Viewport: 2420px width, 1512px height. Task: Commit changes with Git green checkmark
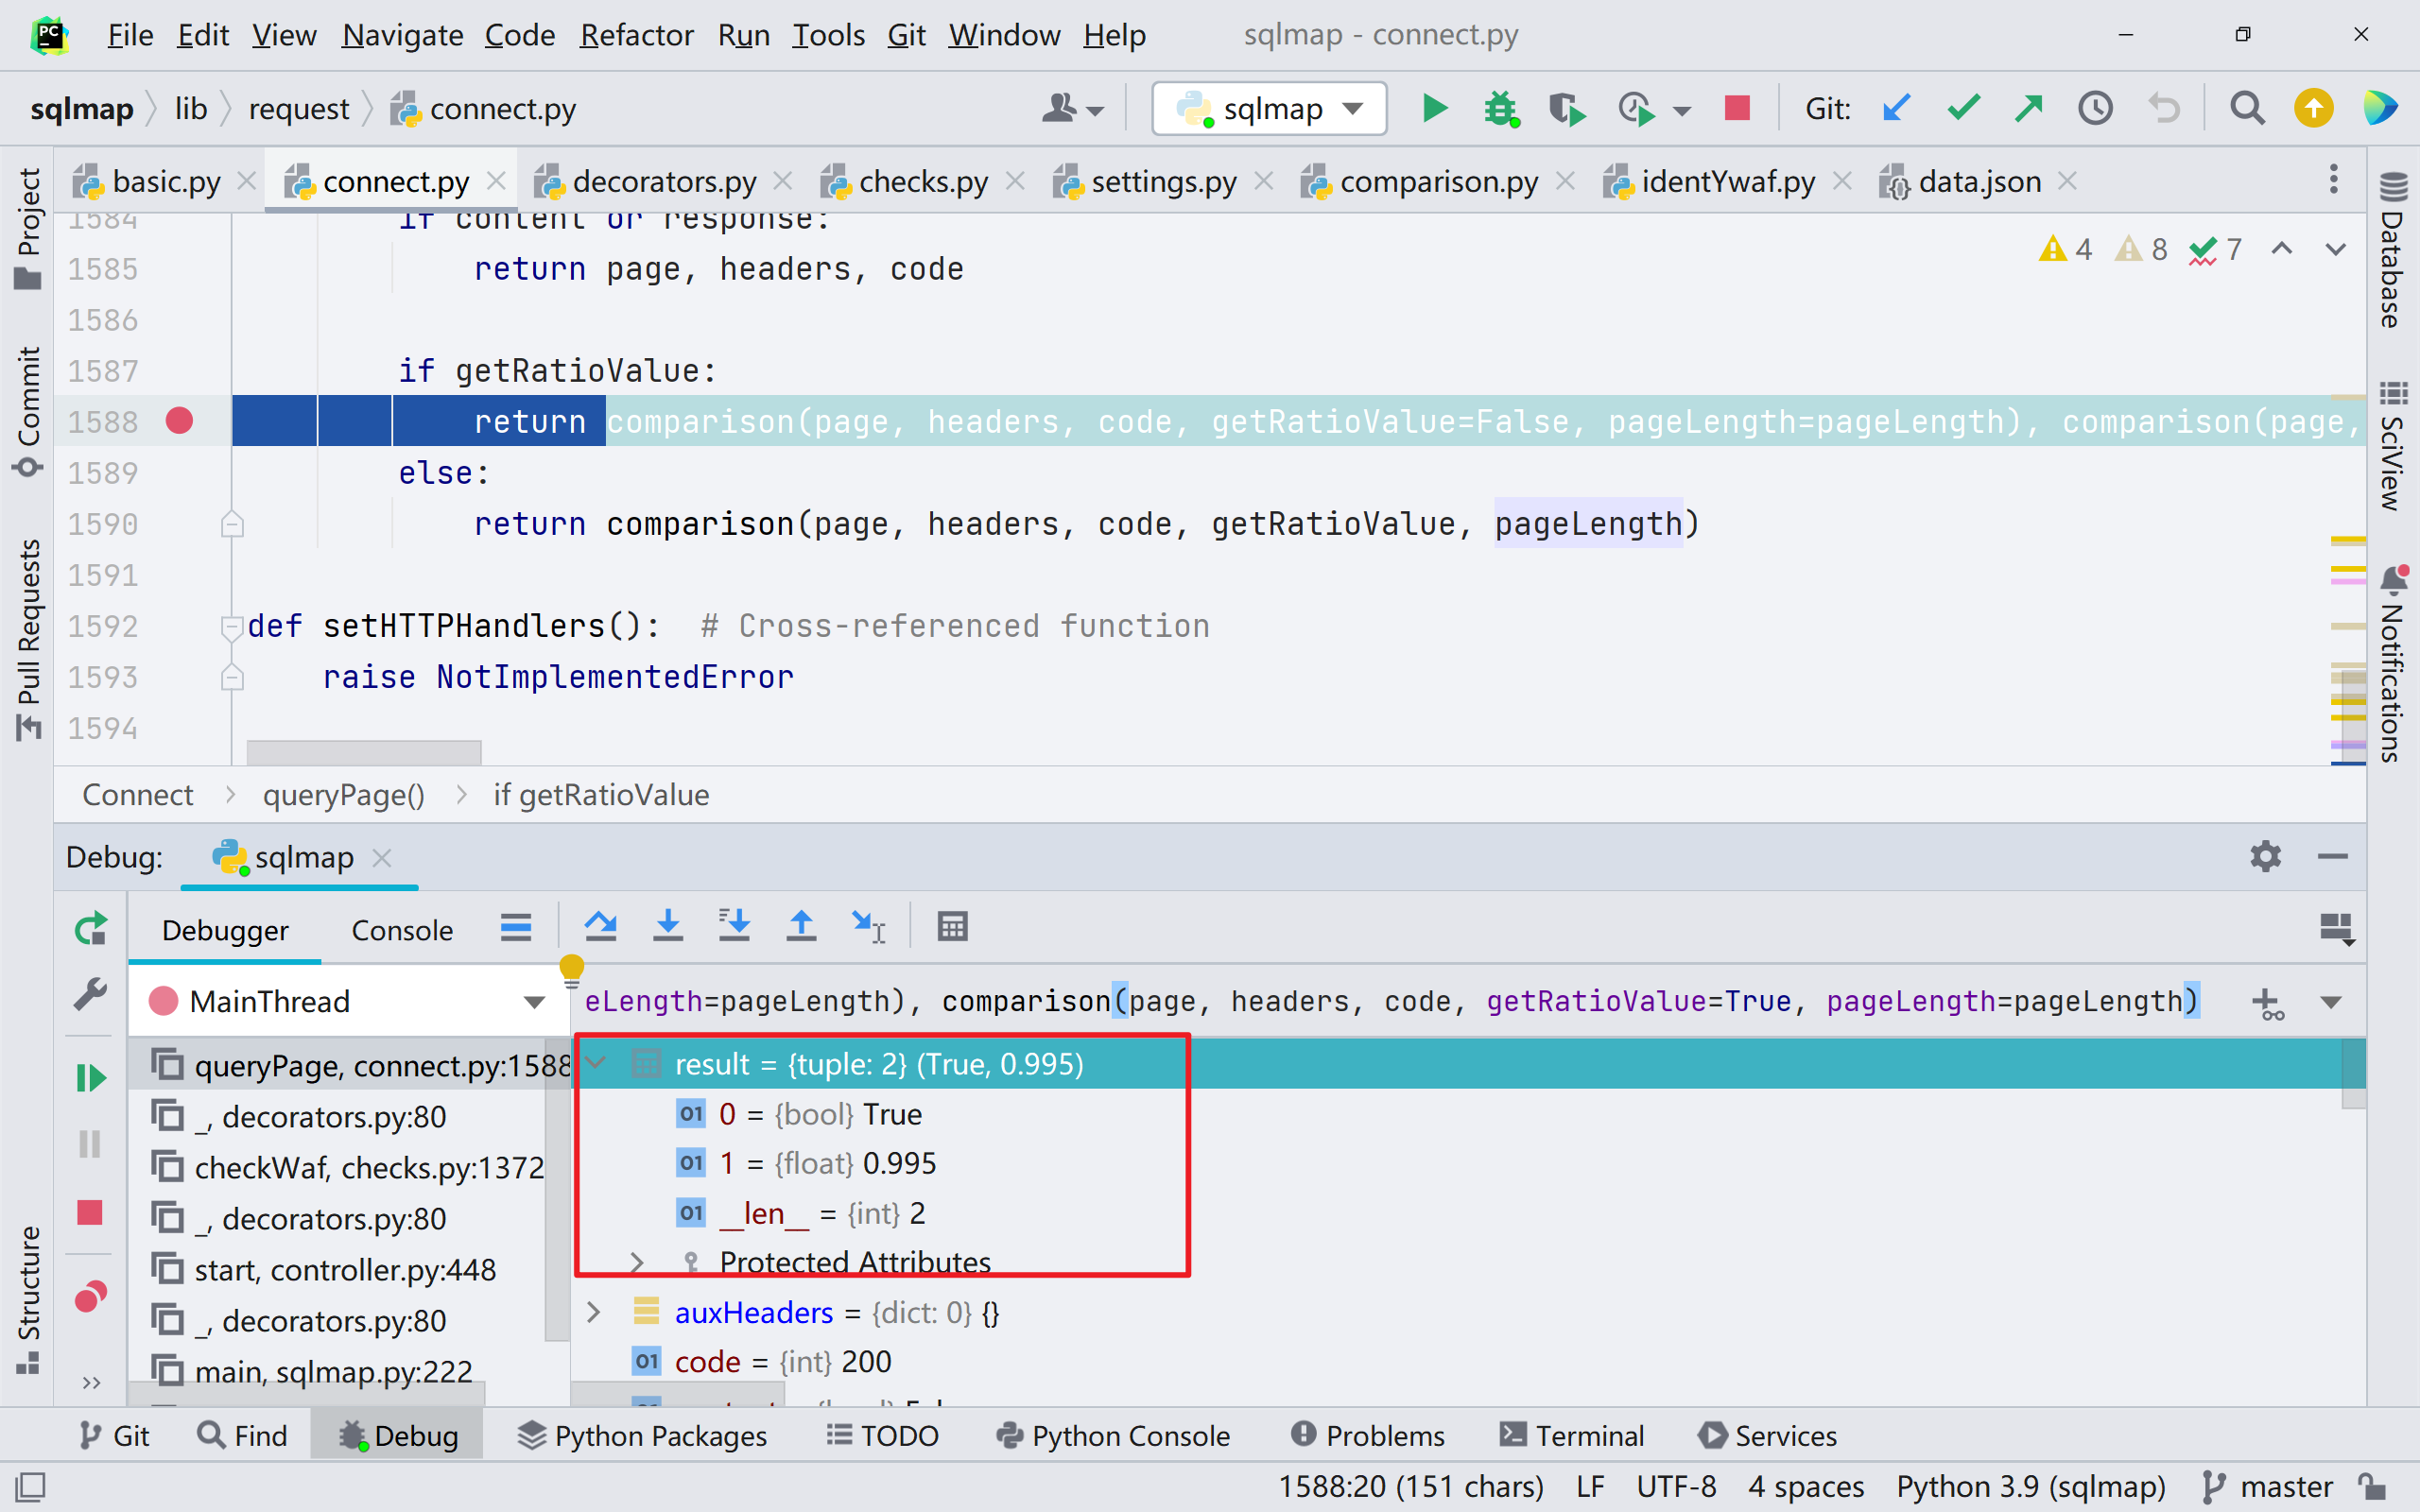[x=1963, y=108]
